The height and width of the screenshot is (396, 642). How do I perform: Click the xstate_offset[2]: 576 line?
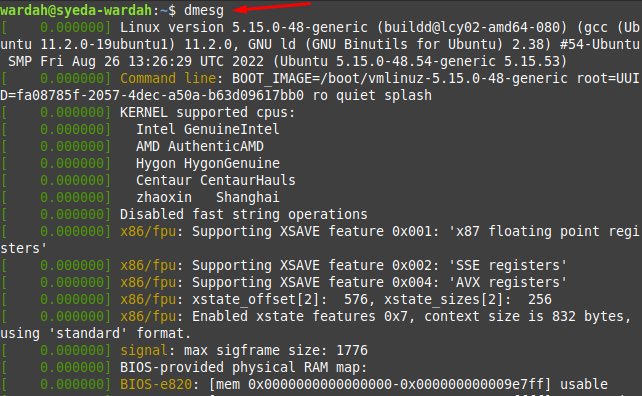276,299
